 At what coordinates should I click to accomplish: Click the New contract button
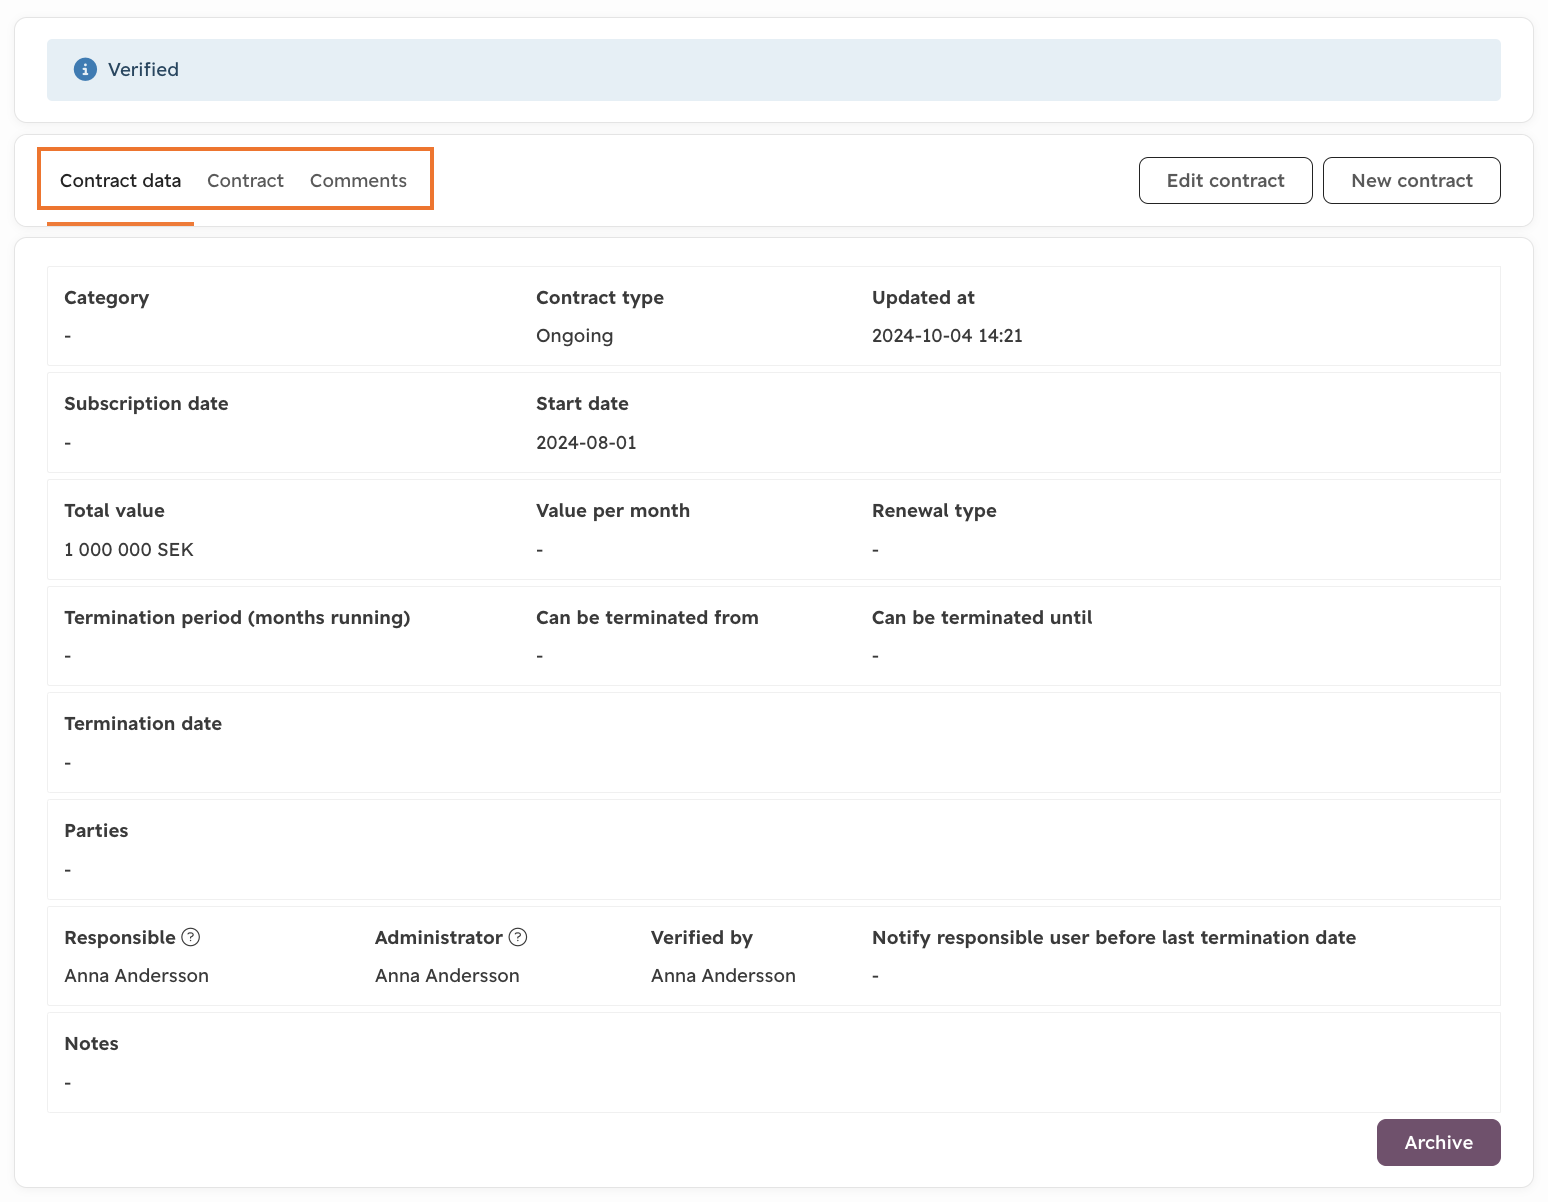(x=1411, y=180)
